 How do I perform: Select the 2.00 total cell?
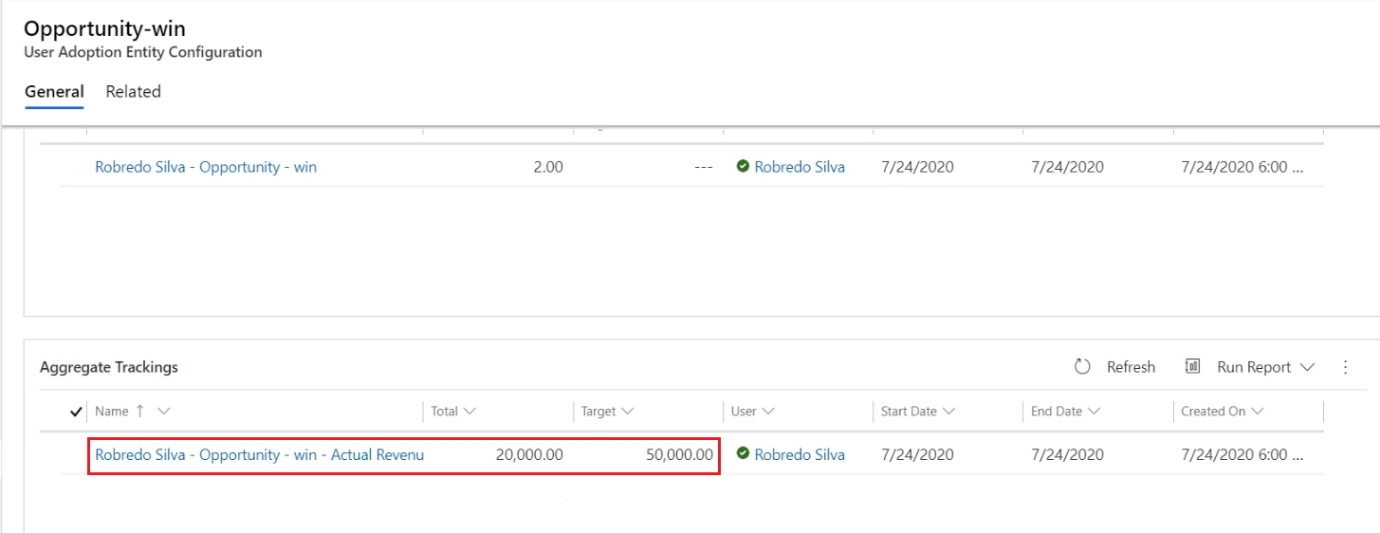pos(548,167)
